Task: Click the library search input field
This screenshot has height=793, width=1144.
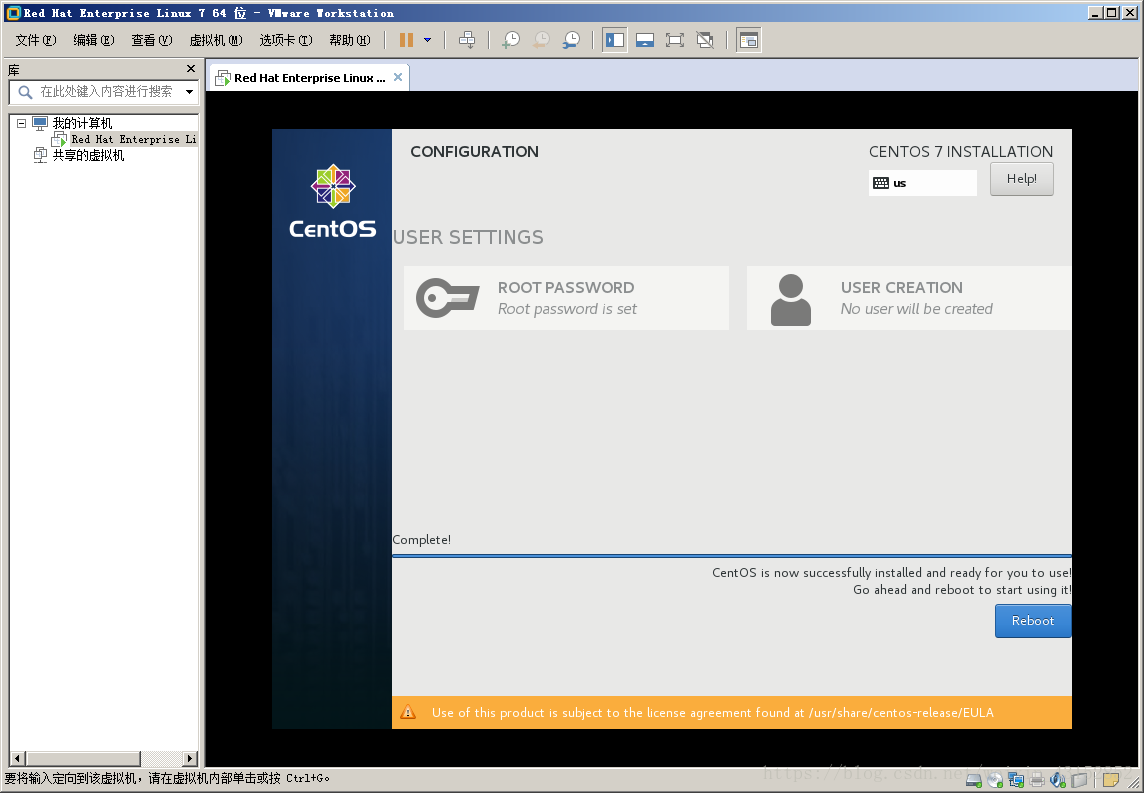Action: [x=106, y=92]
